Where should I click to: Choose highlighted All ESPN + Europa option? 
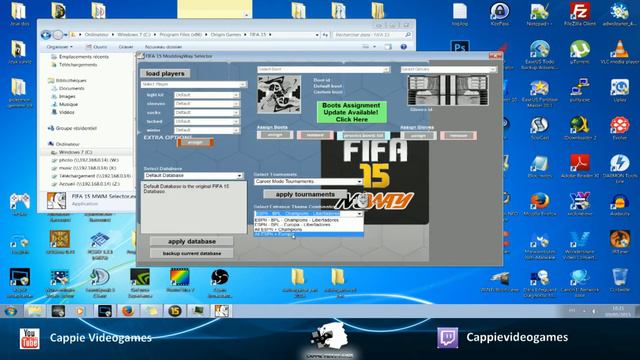pyautogui.click(x=308, y=234)
